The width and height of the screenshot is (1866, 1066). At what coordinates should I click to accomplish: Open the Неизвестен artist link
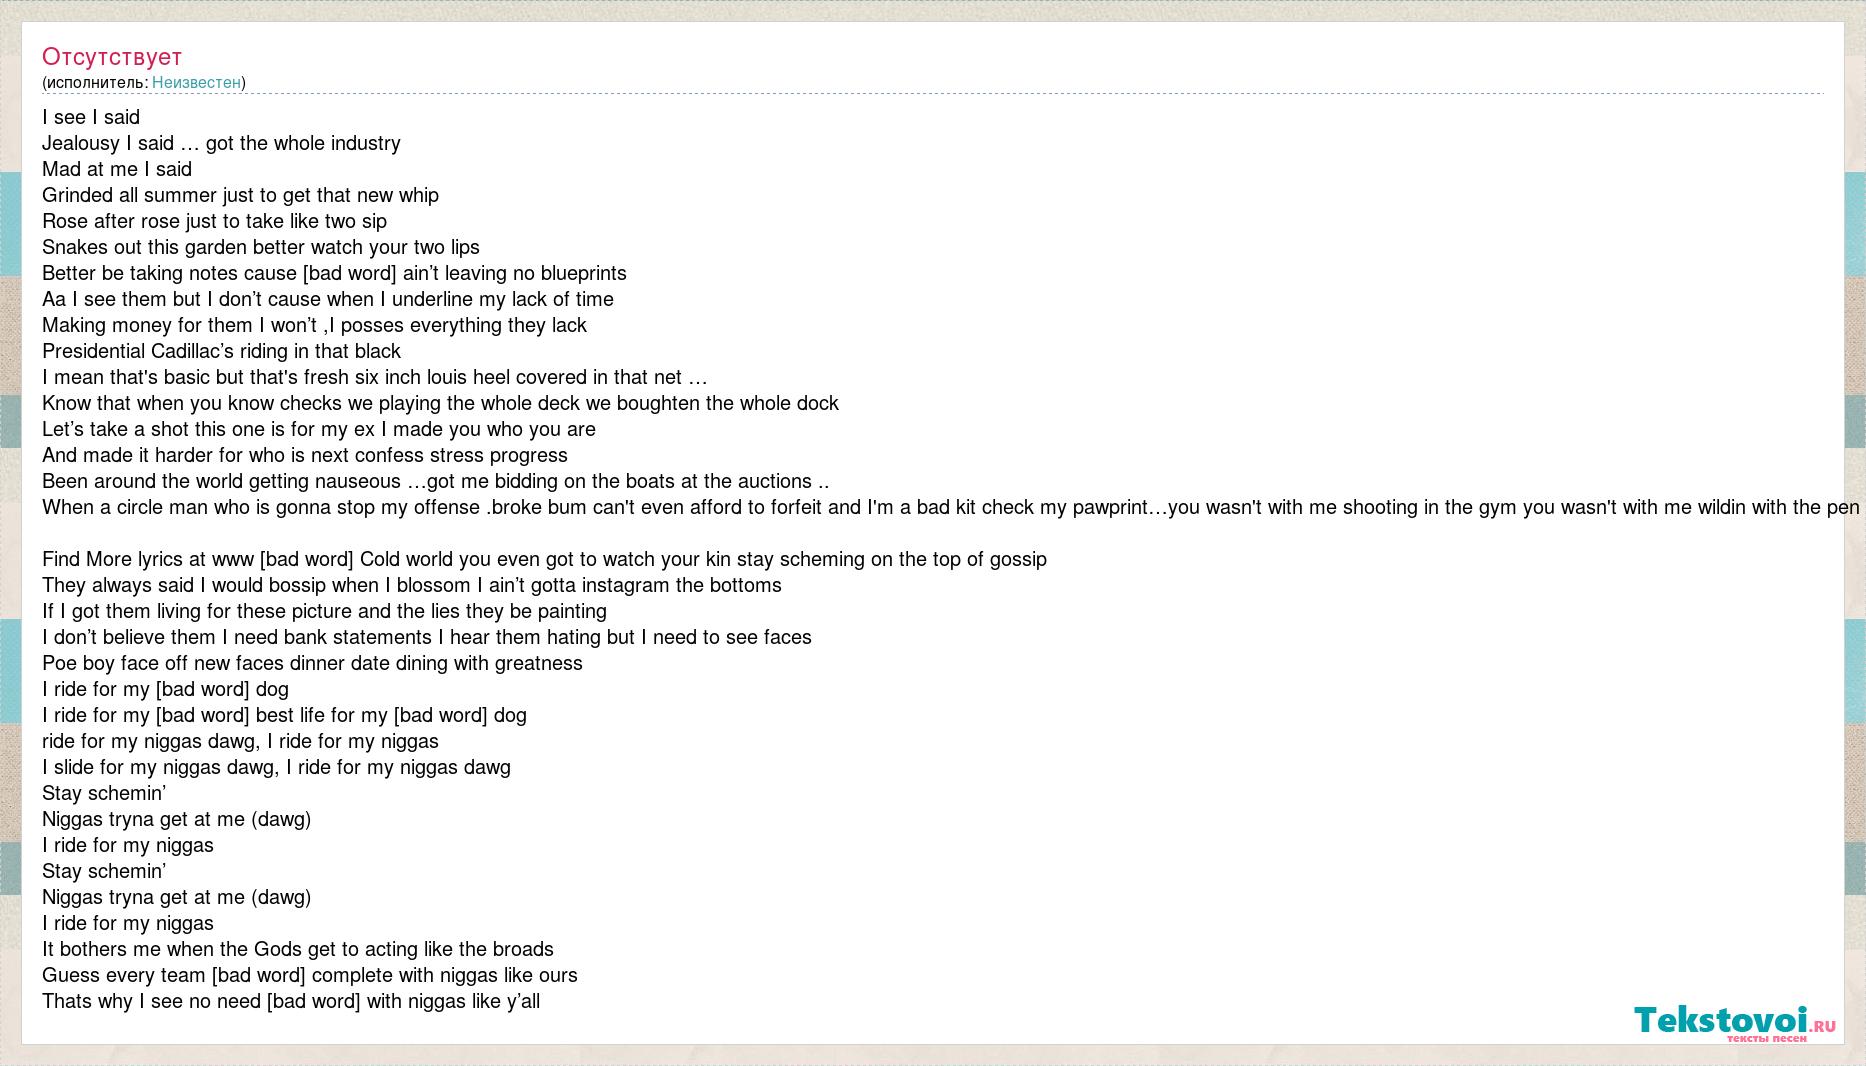pyautogui.click(x=196, y=82)
